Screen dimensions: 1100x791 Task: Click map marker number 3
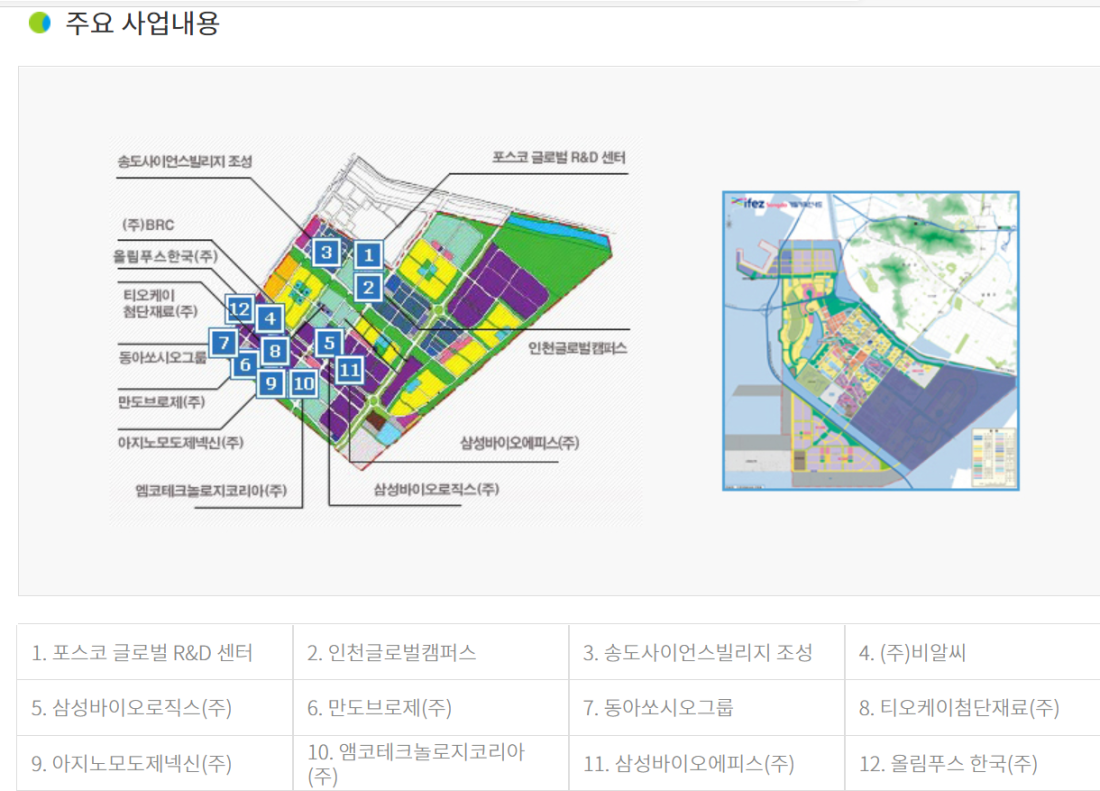pyautogui.click(x=326, y=252)
